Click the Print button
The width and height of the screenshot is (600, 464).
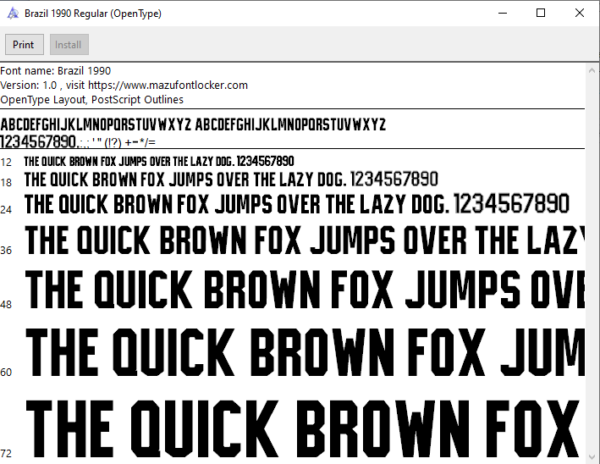(24, 44)
